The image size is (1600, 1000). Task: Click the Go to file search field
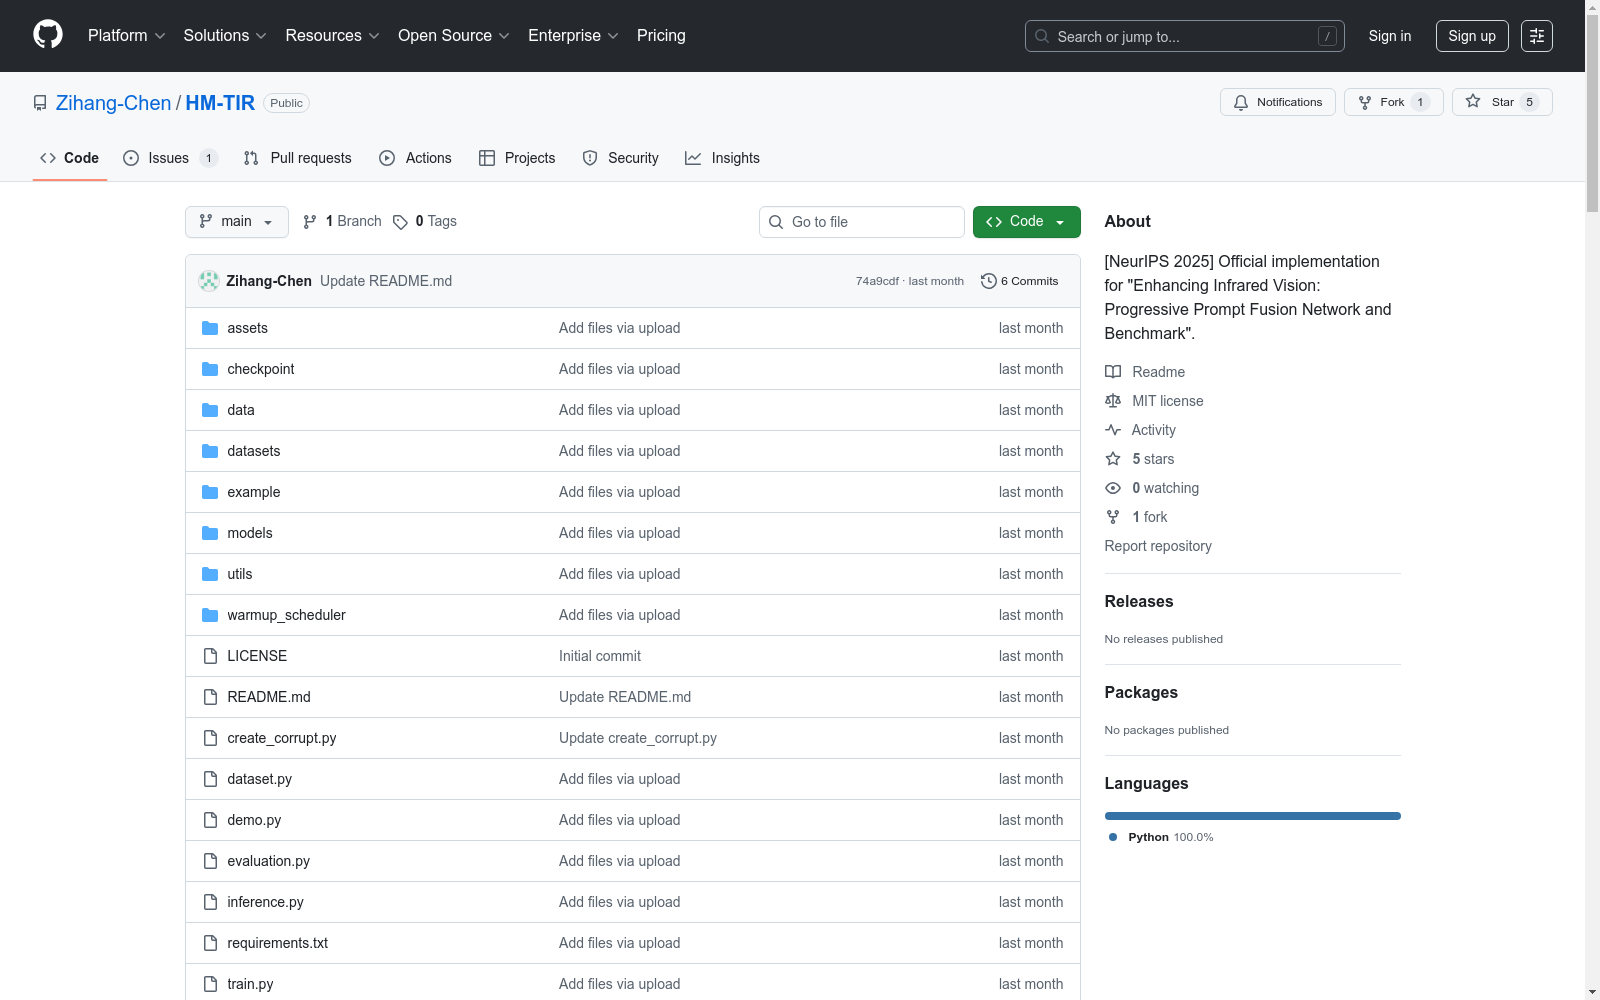[862, 222]
